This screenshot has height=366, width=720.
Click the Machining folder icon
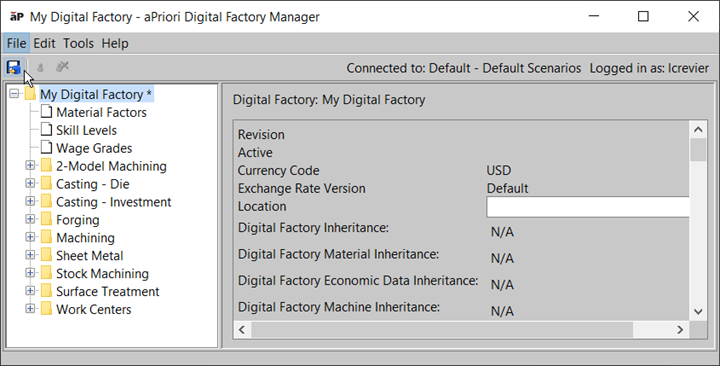(46, 237)
